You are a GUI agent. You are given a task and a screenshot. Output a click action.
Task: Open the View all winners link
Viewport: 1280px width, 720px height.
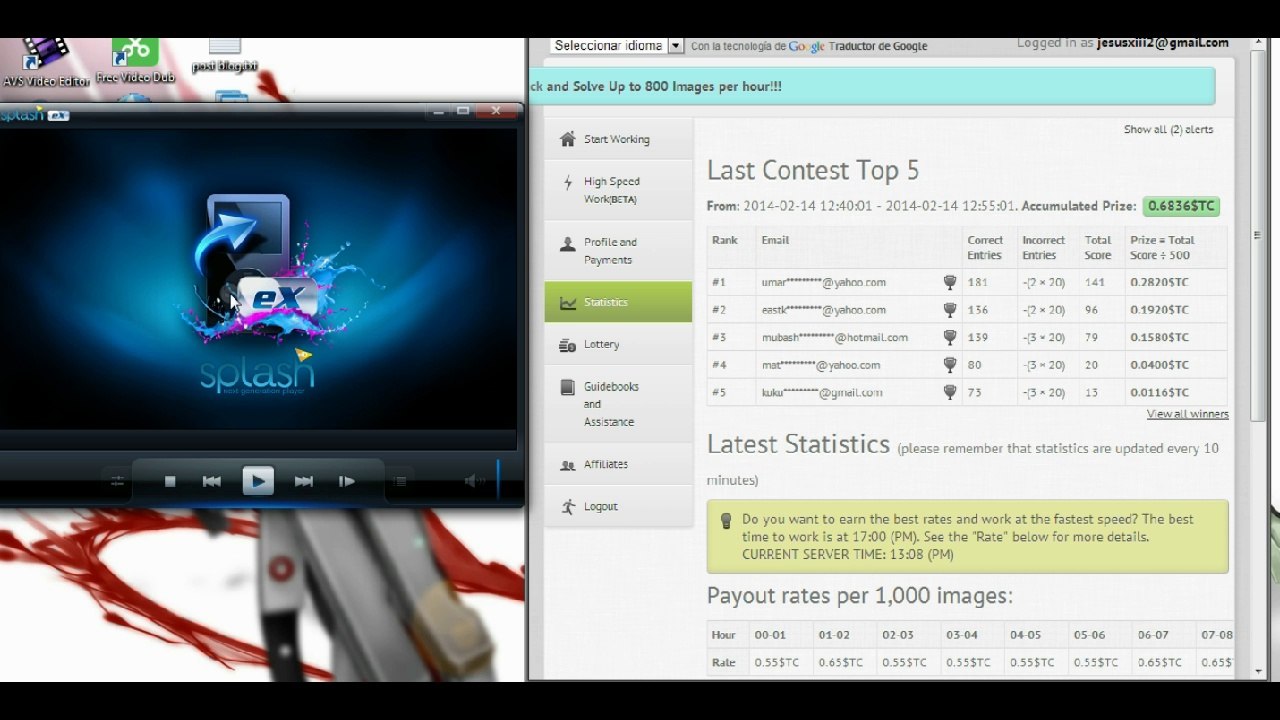[1187, 414]
